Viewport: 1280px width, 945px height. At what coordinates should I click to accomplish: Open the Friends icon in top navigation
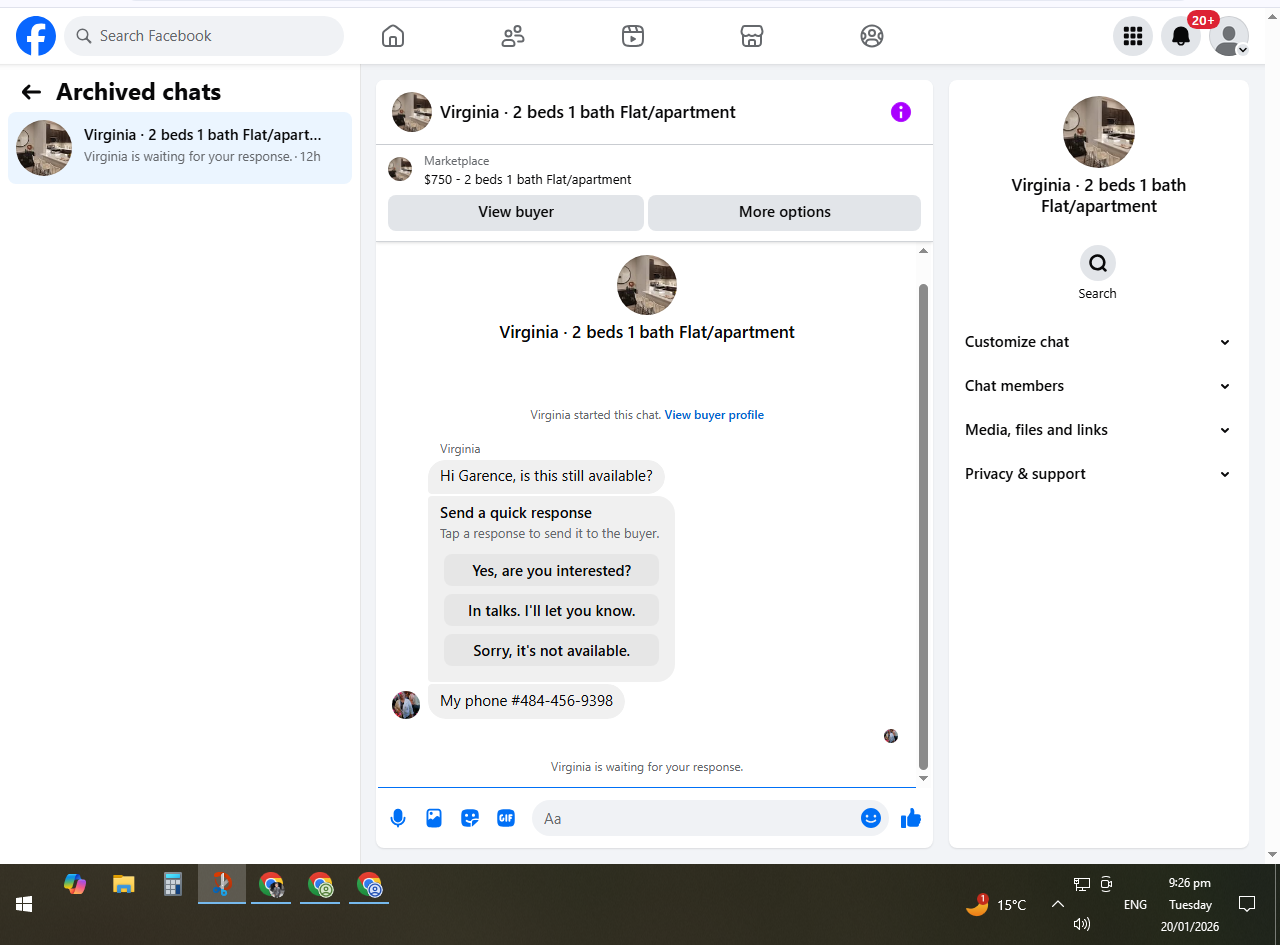[x=513, y=36]
